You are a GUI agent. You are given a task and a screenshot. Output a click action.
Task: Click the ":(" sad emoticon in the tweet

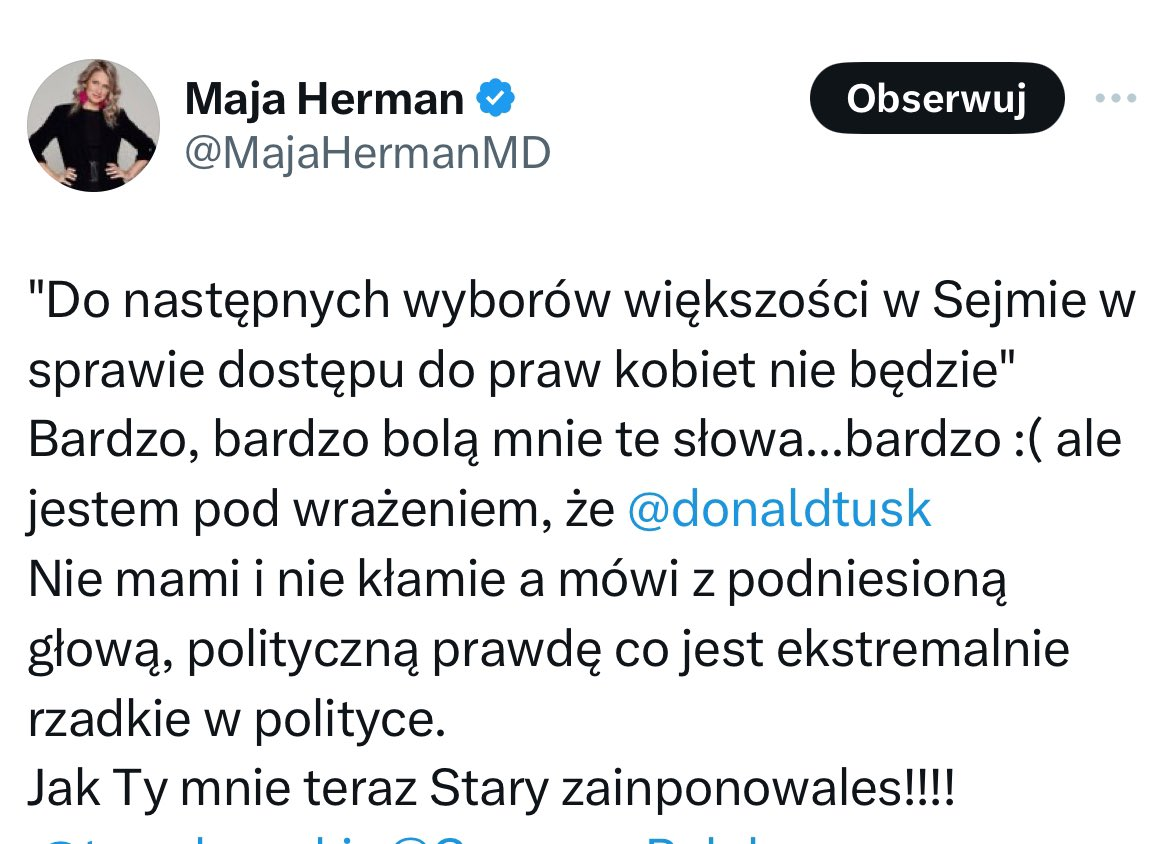coord(1014,441)
